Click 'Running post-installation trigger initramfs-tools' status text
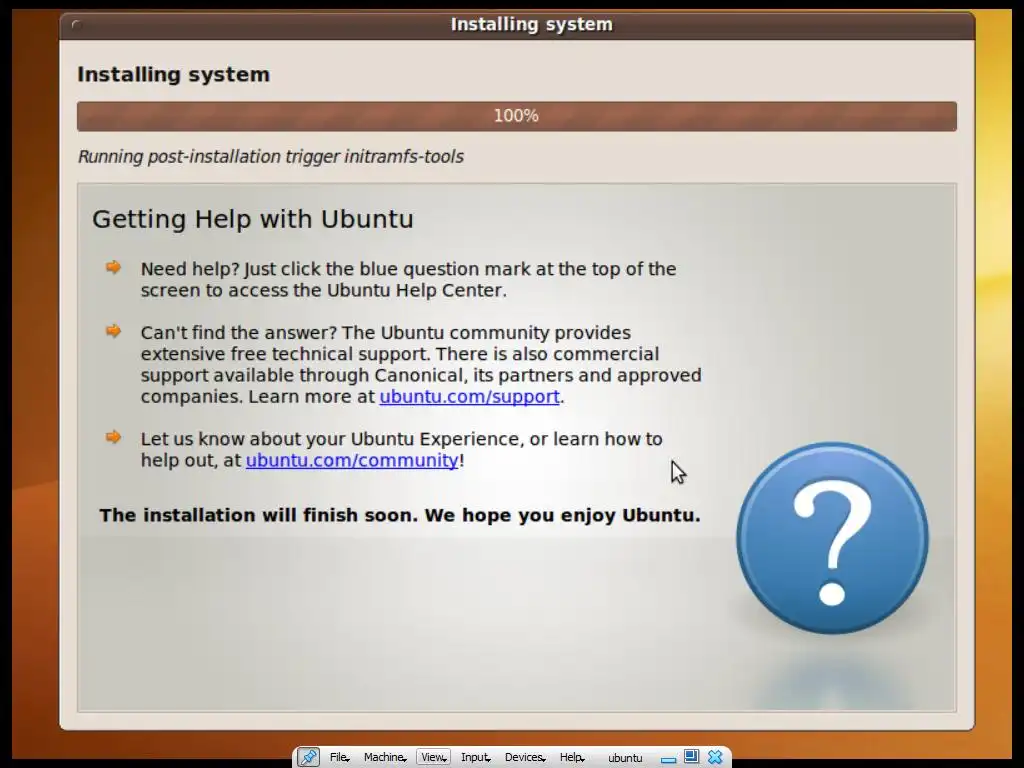This screenshot has width=1024, height=768. click(x=271, y=157)
